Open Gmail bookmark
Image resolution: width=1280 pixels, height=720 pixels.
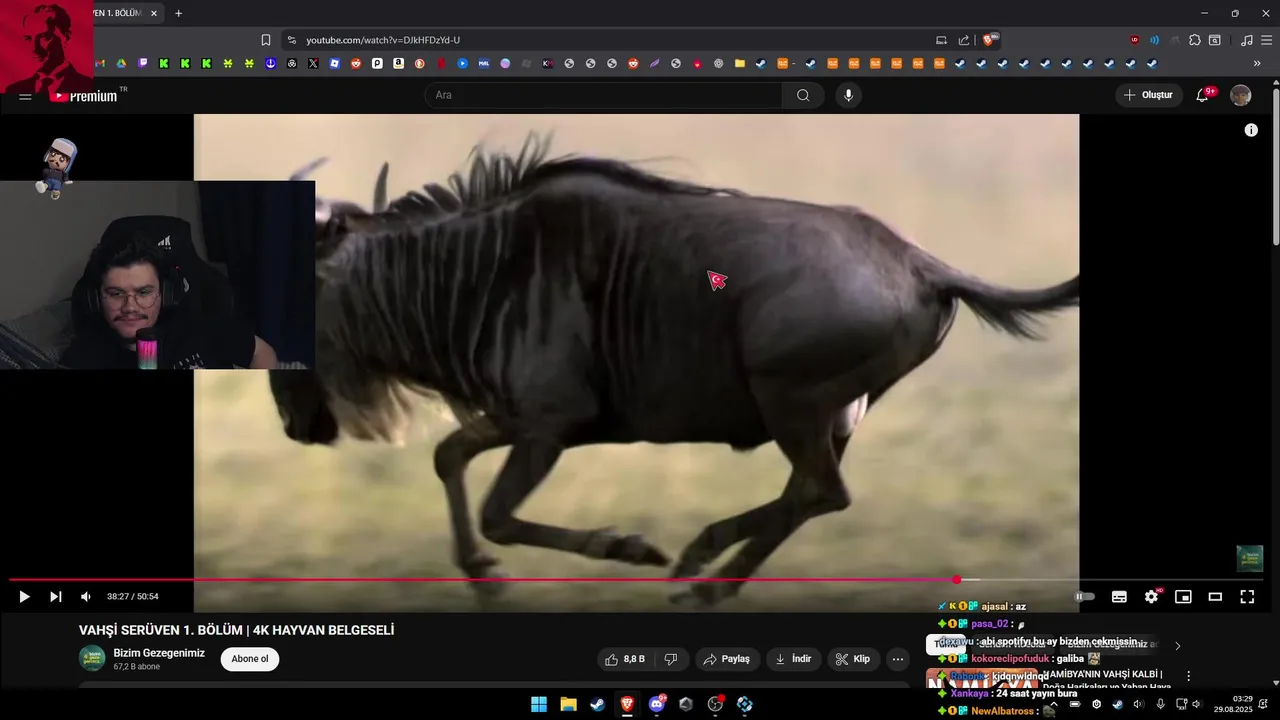pos(100,63)
